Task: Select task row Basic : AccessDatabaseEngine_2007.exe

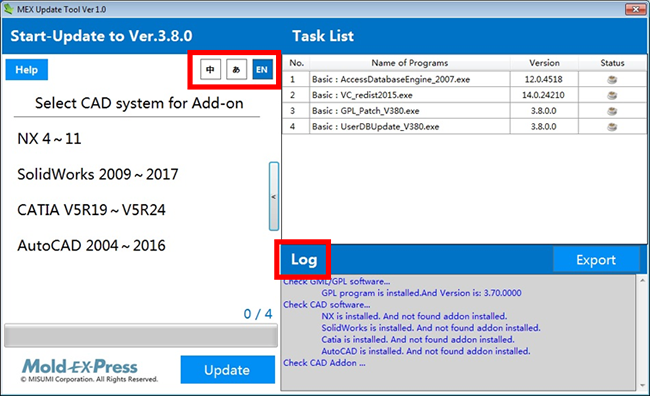Action: (464, 79)
